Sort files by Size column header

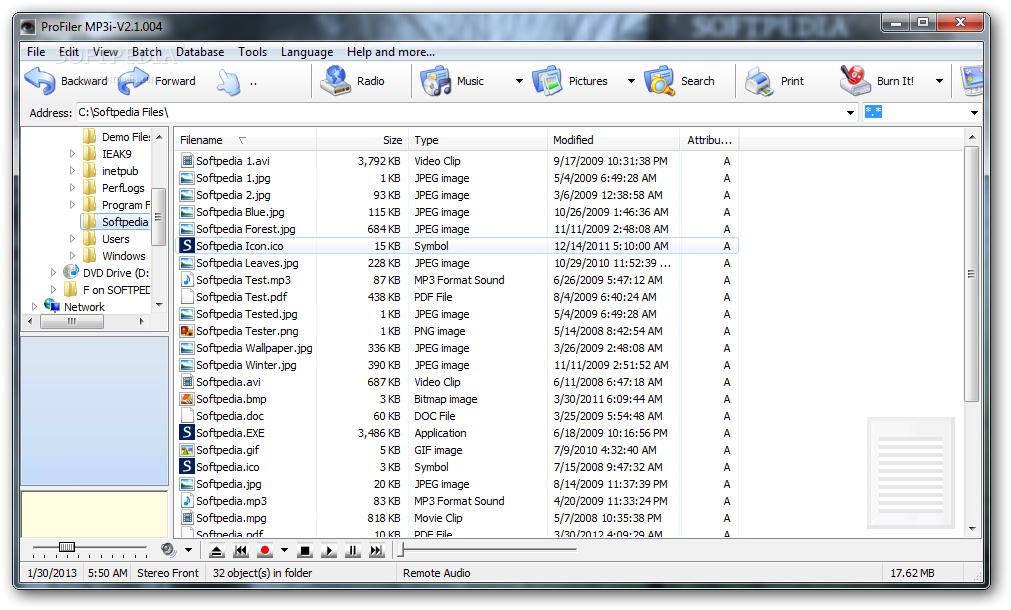362,140
